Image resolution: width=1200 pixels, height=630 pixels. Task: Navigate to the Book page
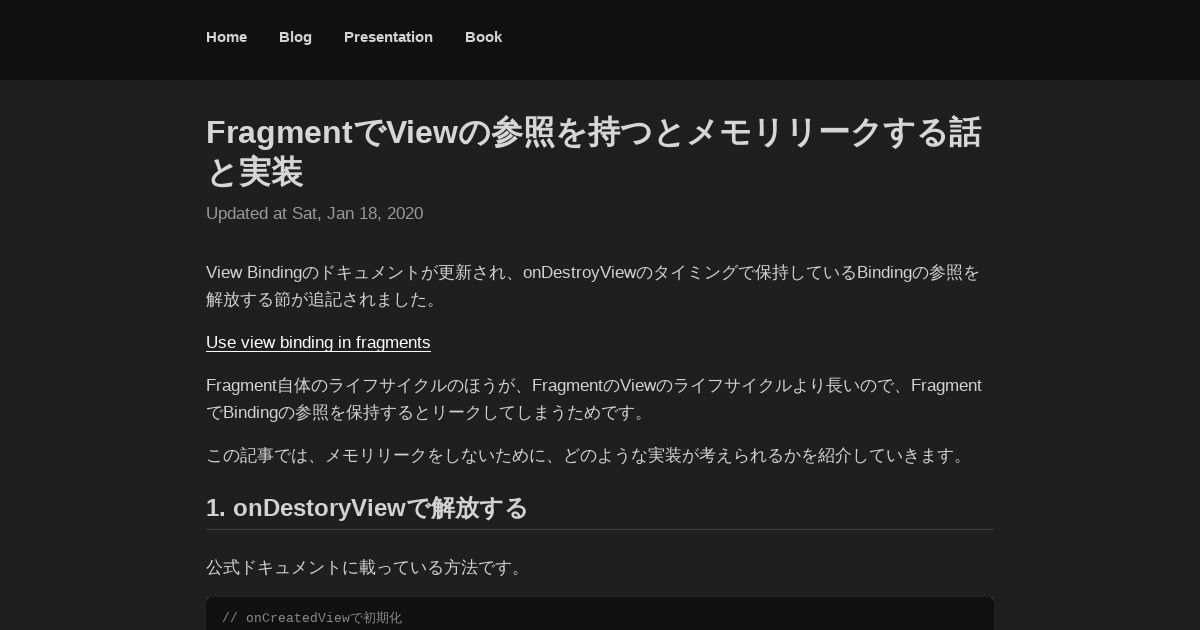483,37
